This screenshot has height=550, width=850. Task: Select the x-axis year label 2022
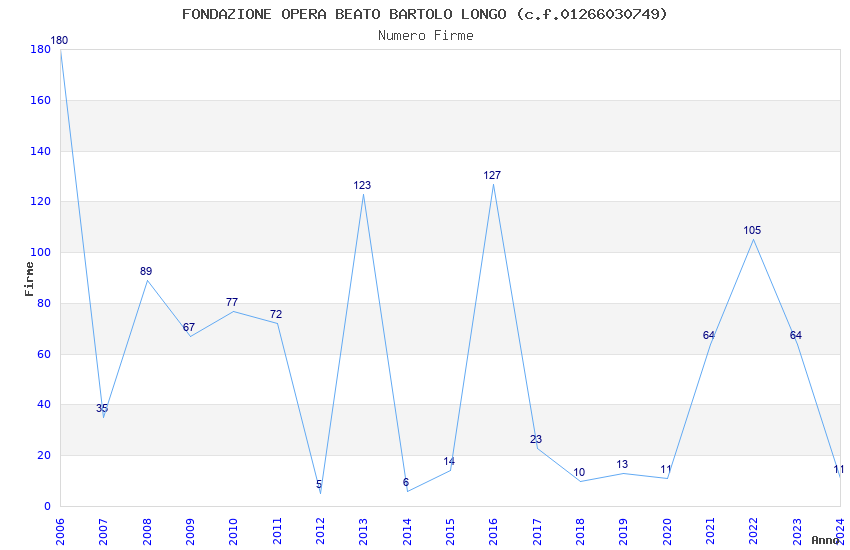(x=754, y=531)
